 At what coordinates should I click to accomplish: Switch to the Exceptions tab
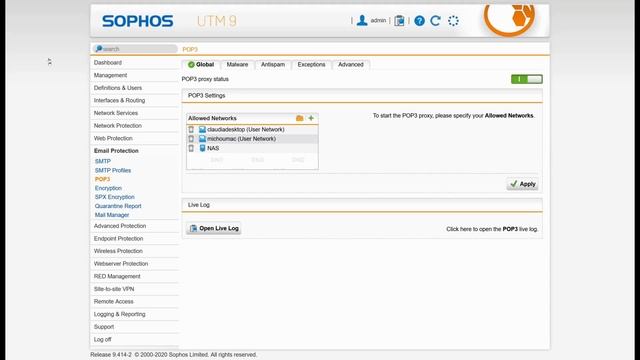[x=311, y=64]
